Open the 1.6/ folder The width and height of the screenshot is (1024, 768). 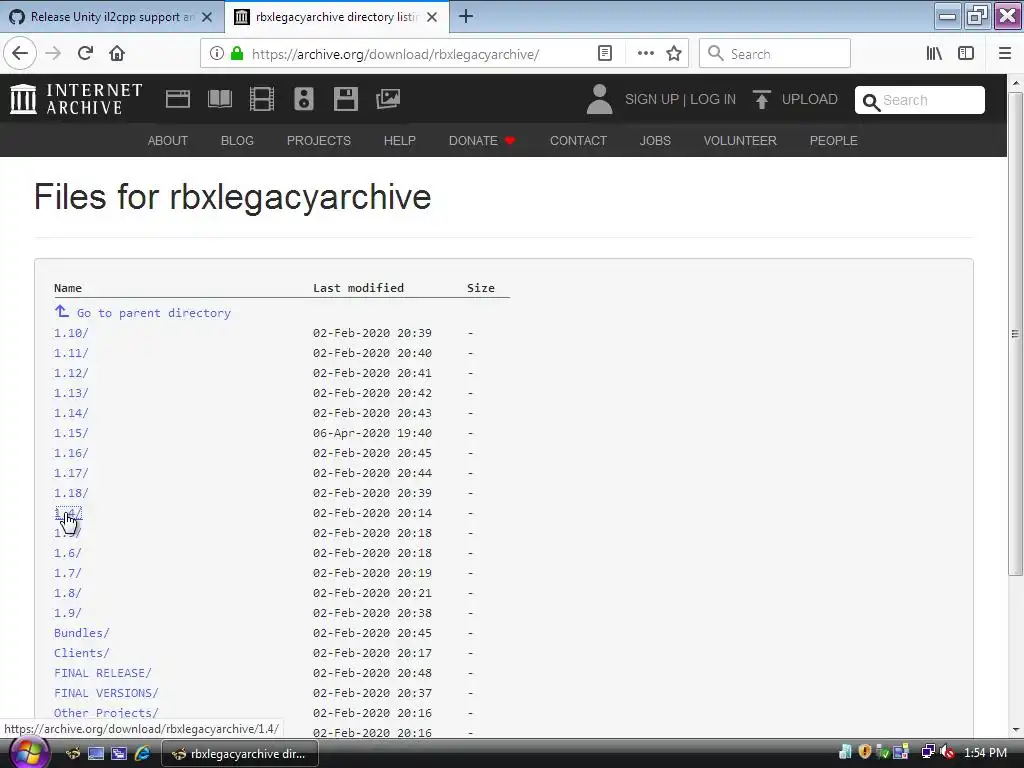coord(68,553)
